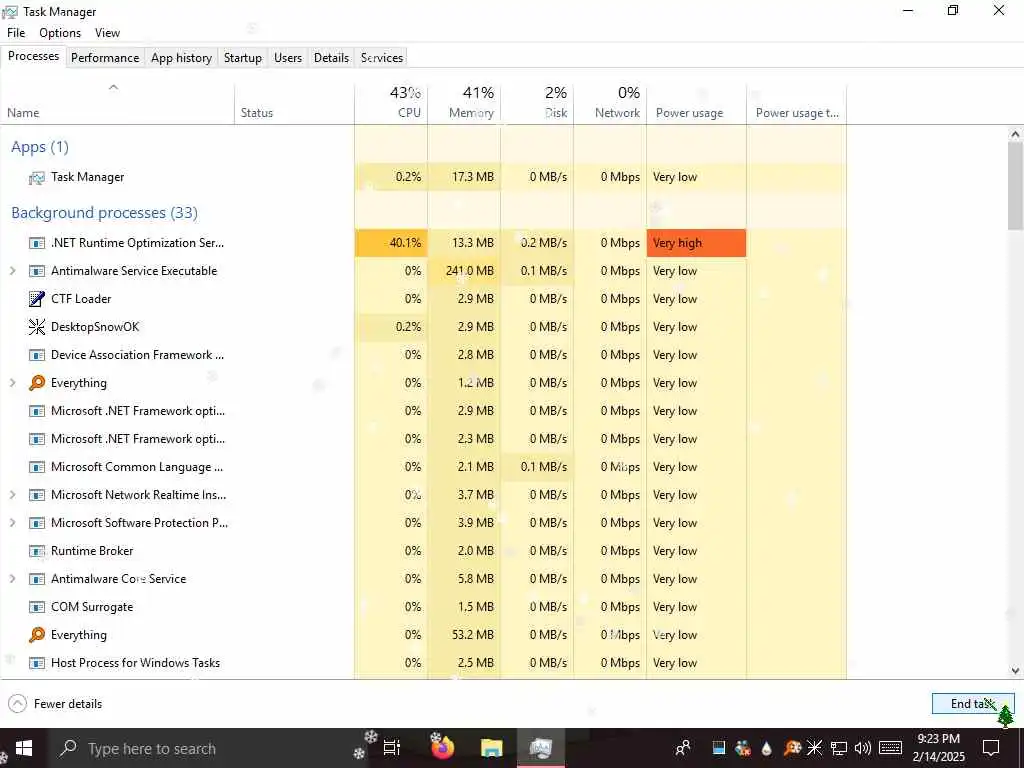Image resolution: width=1024 pixels, height=768 pixels.
Task: Select the Microsoft .NET Framework row with 2.9 MB
Action: coord(423,411)
